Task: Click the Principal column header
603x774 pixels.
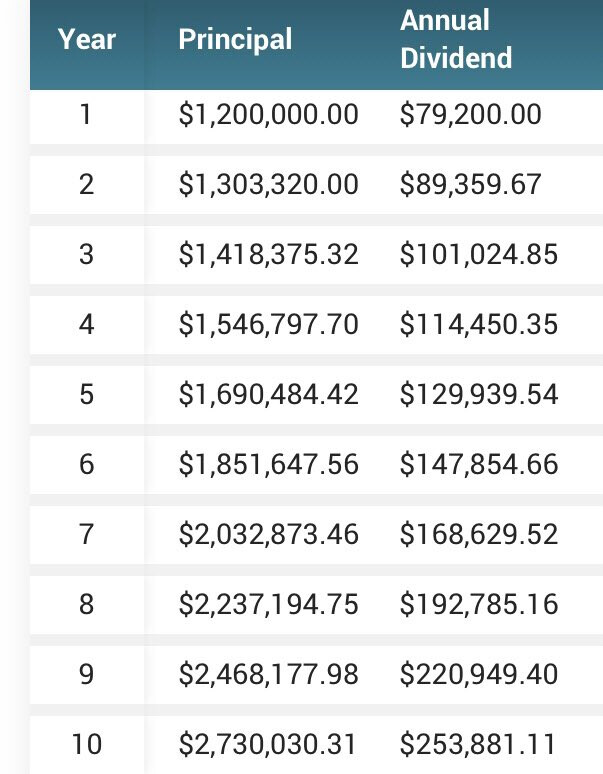Action: click(x=235, y=39)
